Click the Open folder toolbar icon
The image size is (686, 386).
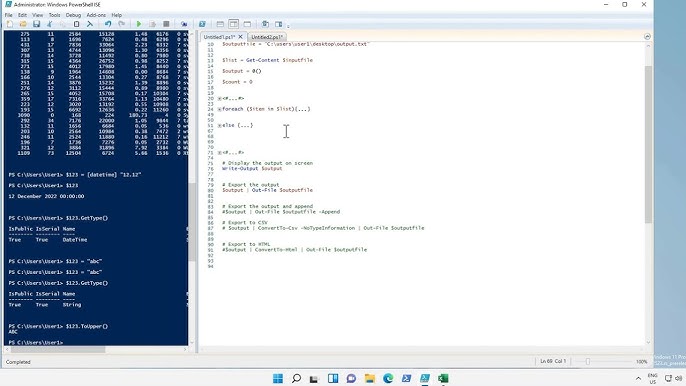[x=23, y=24]
